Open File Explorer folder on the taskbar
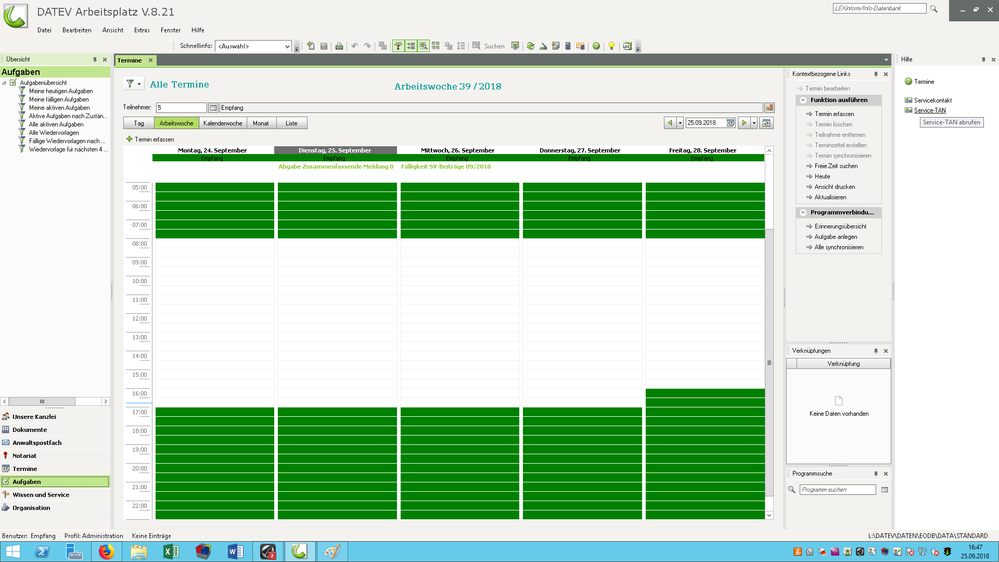The image size is (999, 562). [x=139, y=551]
